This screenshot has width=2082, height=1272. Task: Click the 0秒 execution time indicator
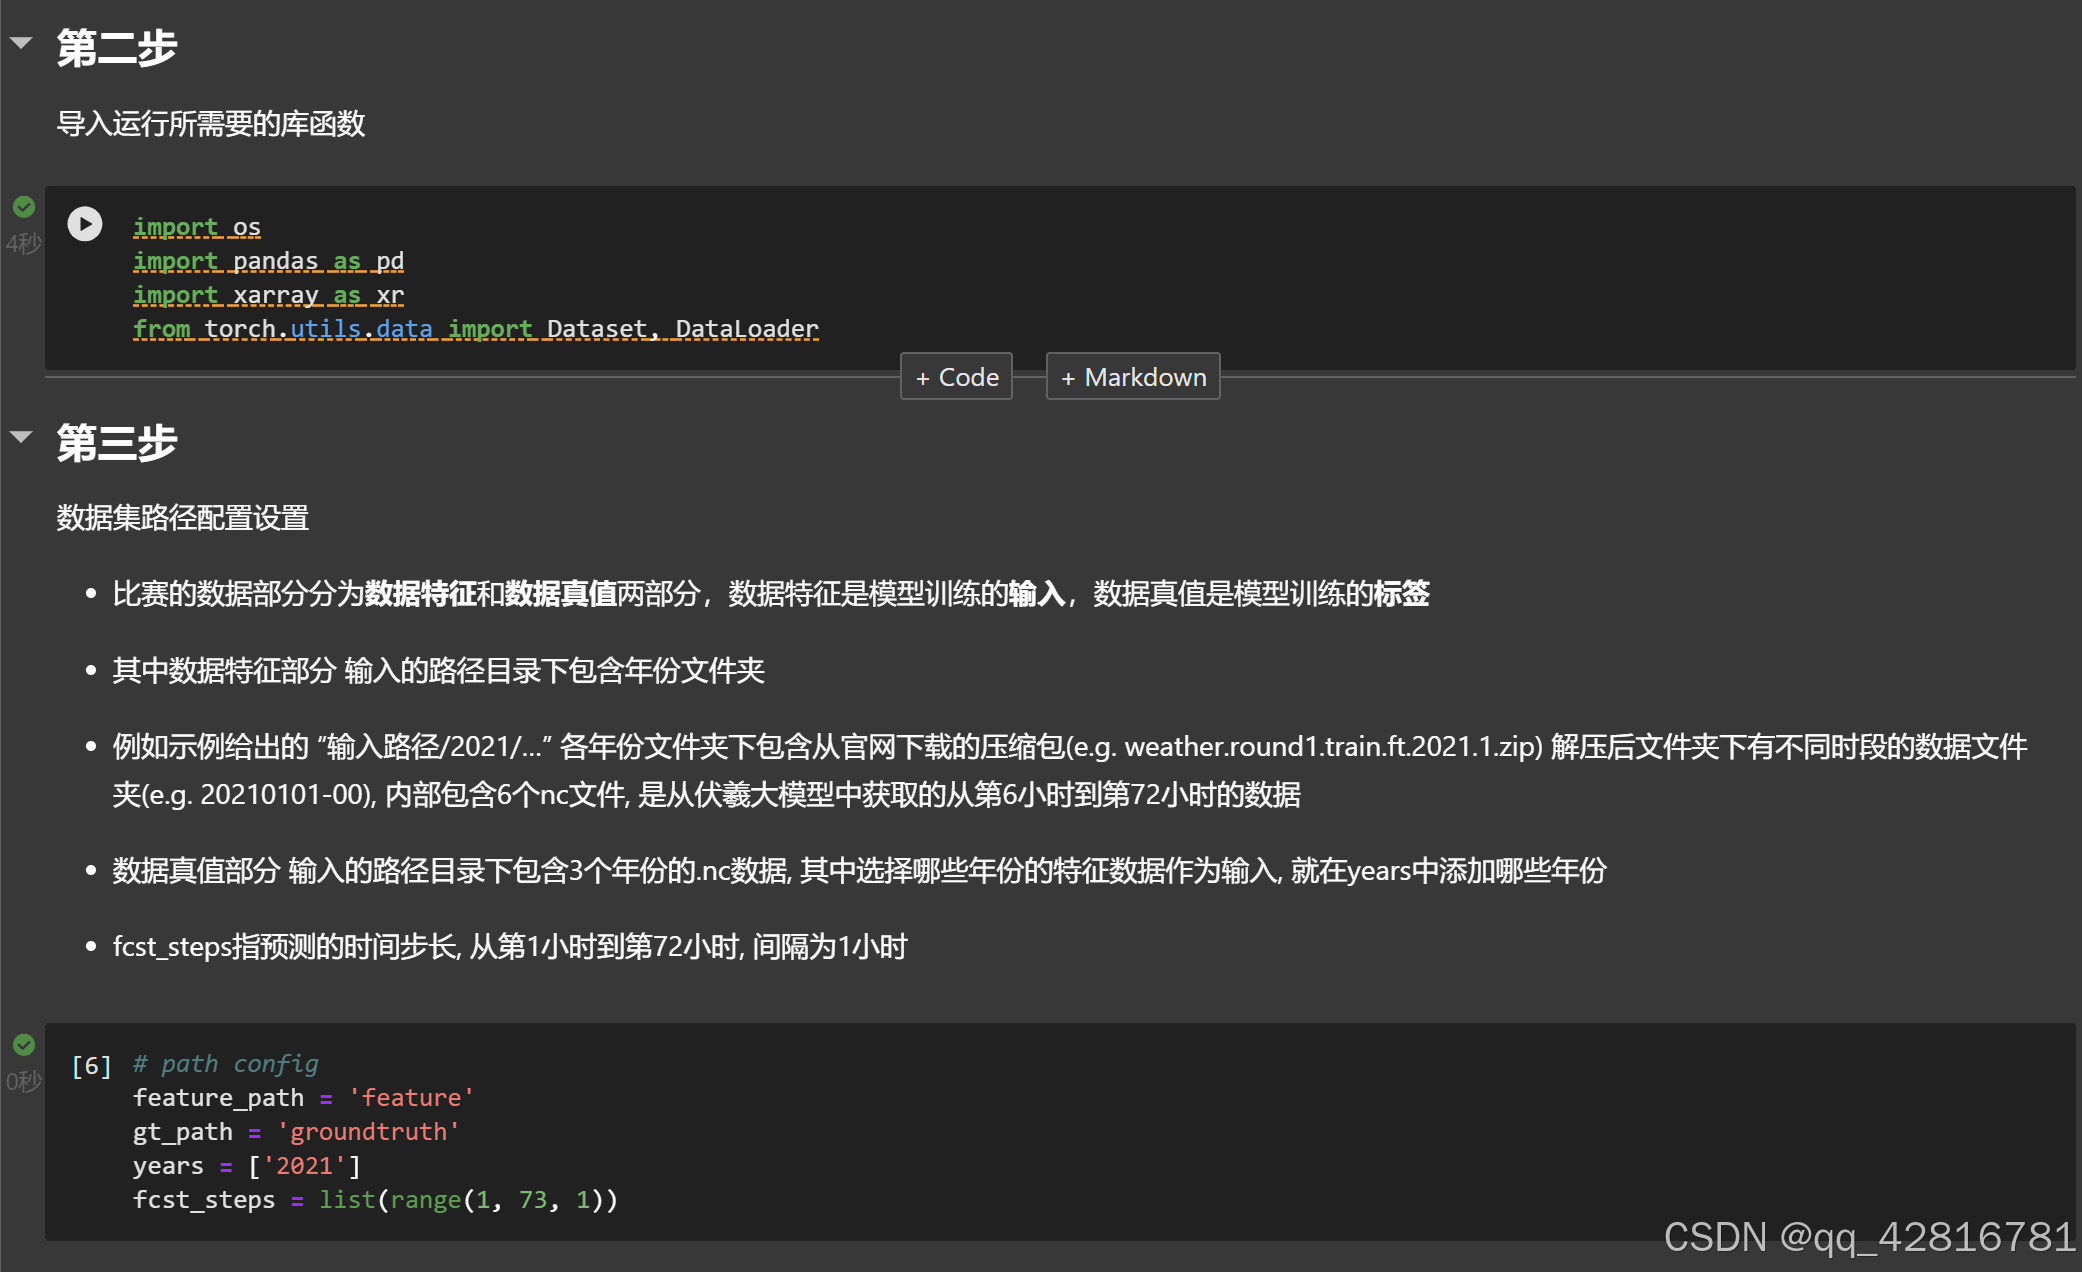click(x=22, y=1081)
